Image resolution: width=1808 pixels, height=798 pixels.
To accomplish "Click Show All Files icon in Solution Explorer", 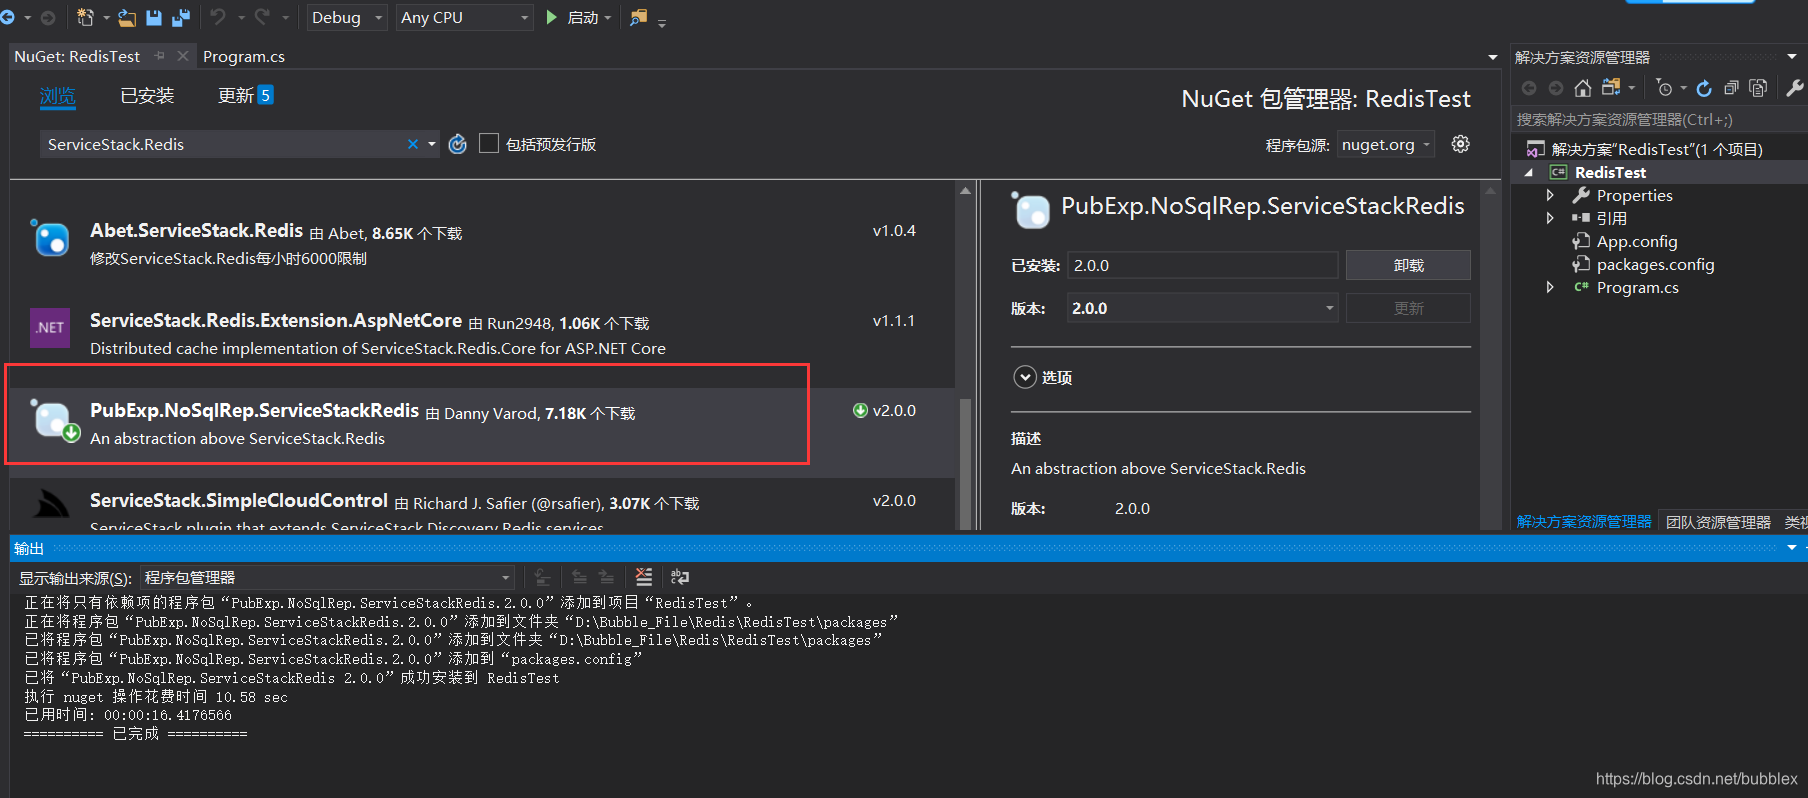I will (x=1758, y=88).
